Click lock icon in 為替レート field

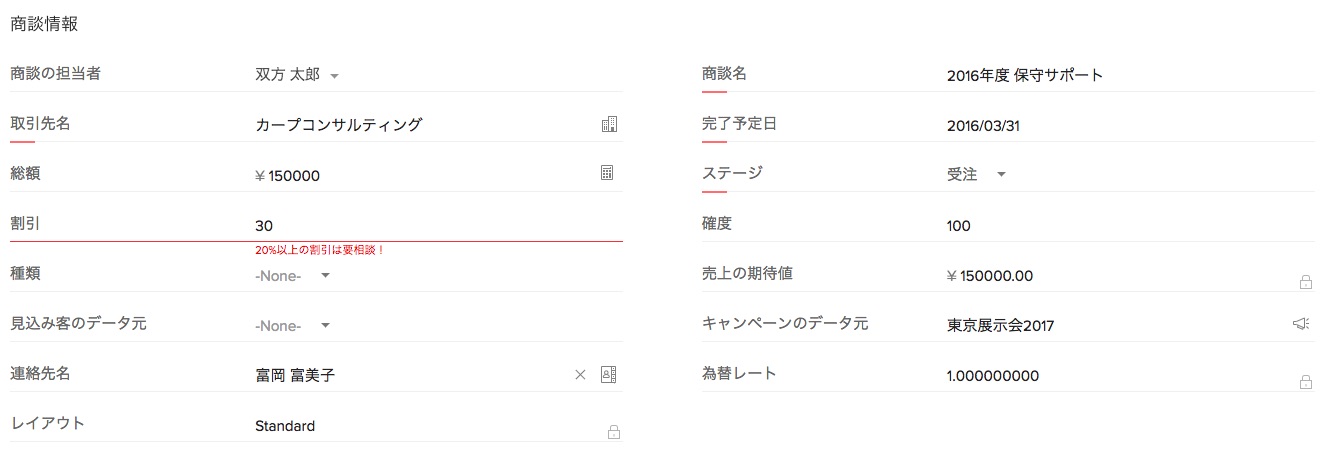coord(1305,382)
